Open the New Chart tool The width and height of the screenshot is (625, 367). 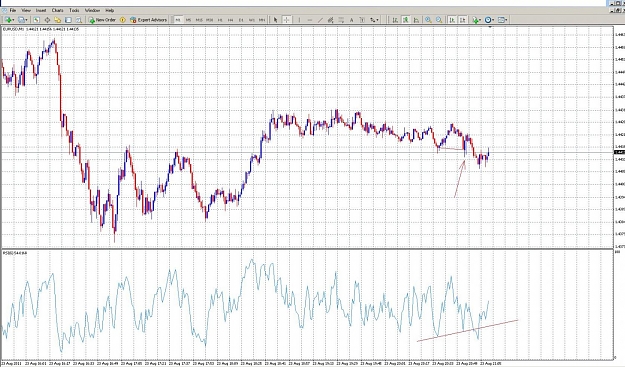coord(8,20)
